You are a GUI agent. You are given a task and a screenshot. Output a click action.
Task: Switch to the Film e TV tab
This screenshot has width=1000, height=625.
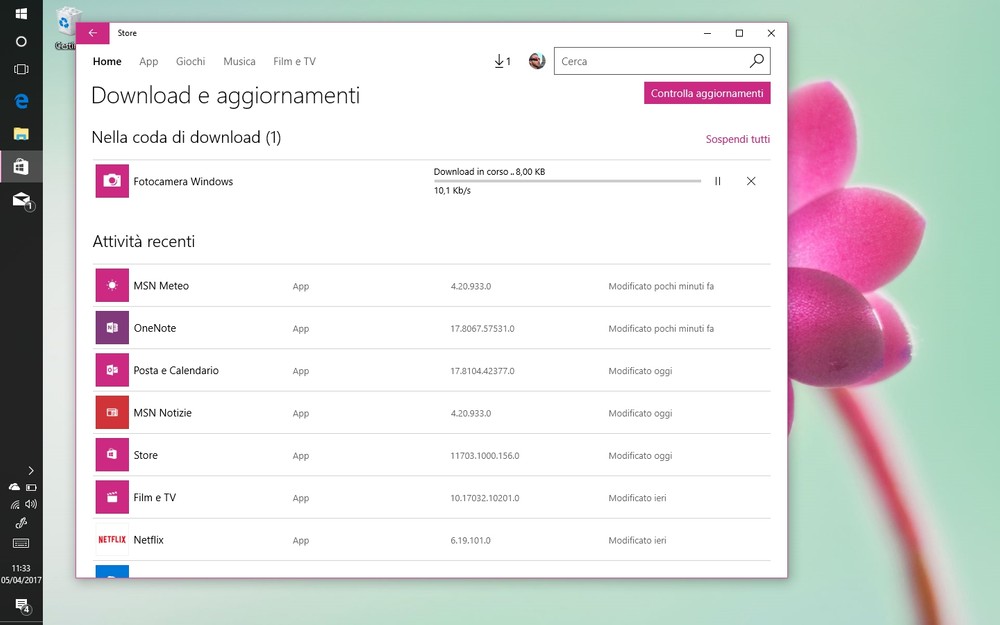click(x=295, y=61)
